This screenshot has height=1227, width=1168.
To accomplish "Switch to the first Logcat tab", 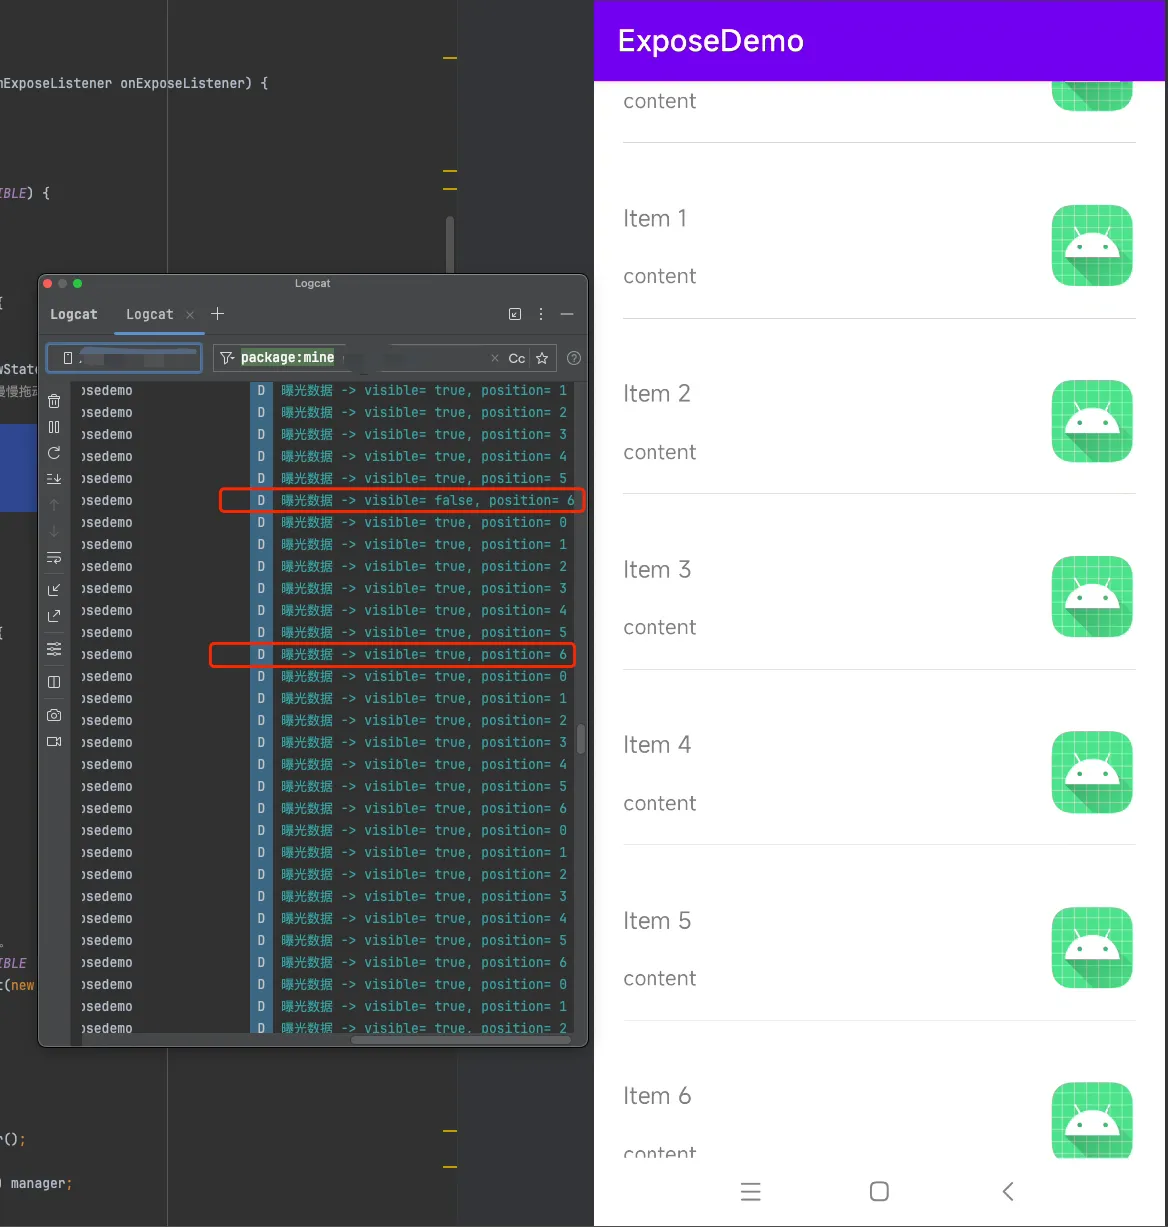I will [74, 314].
